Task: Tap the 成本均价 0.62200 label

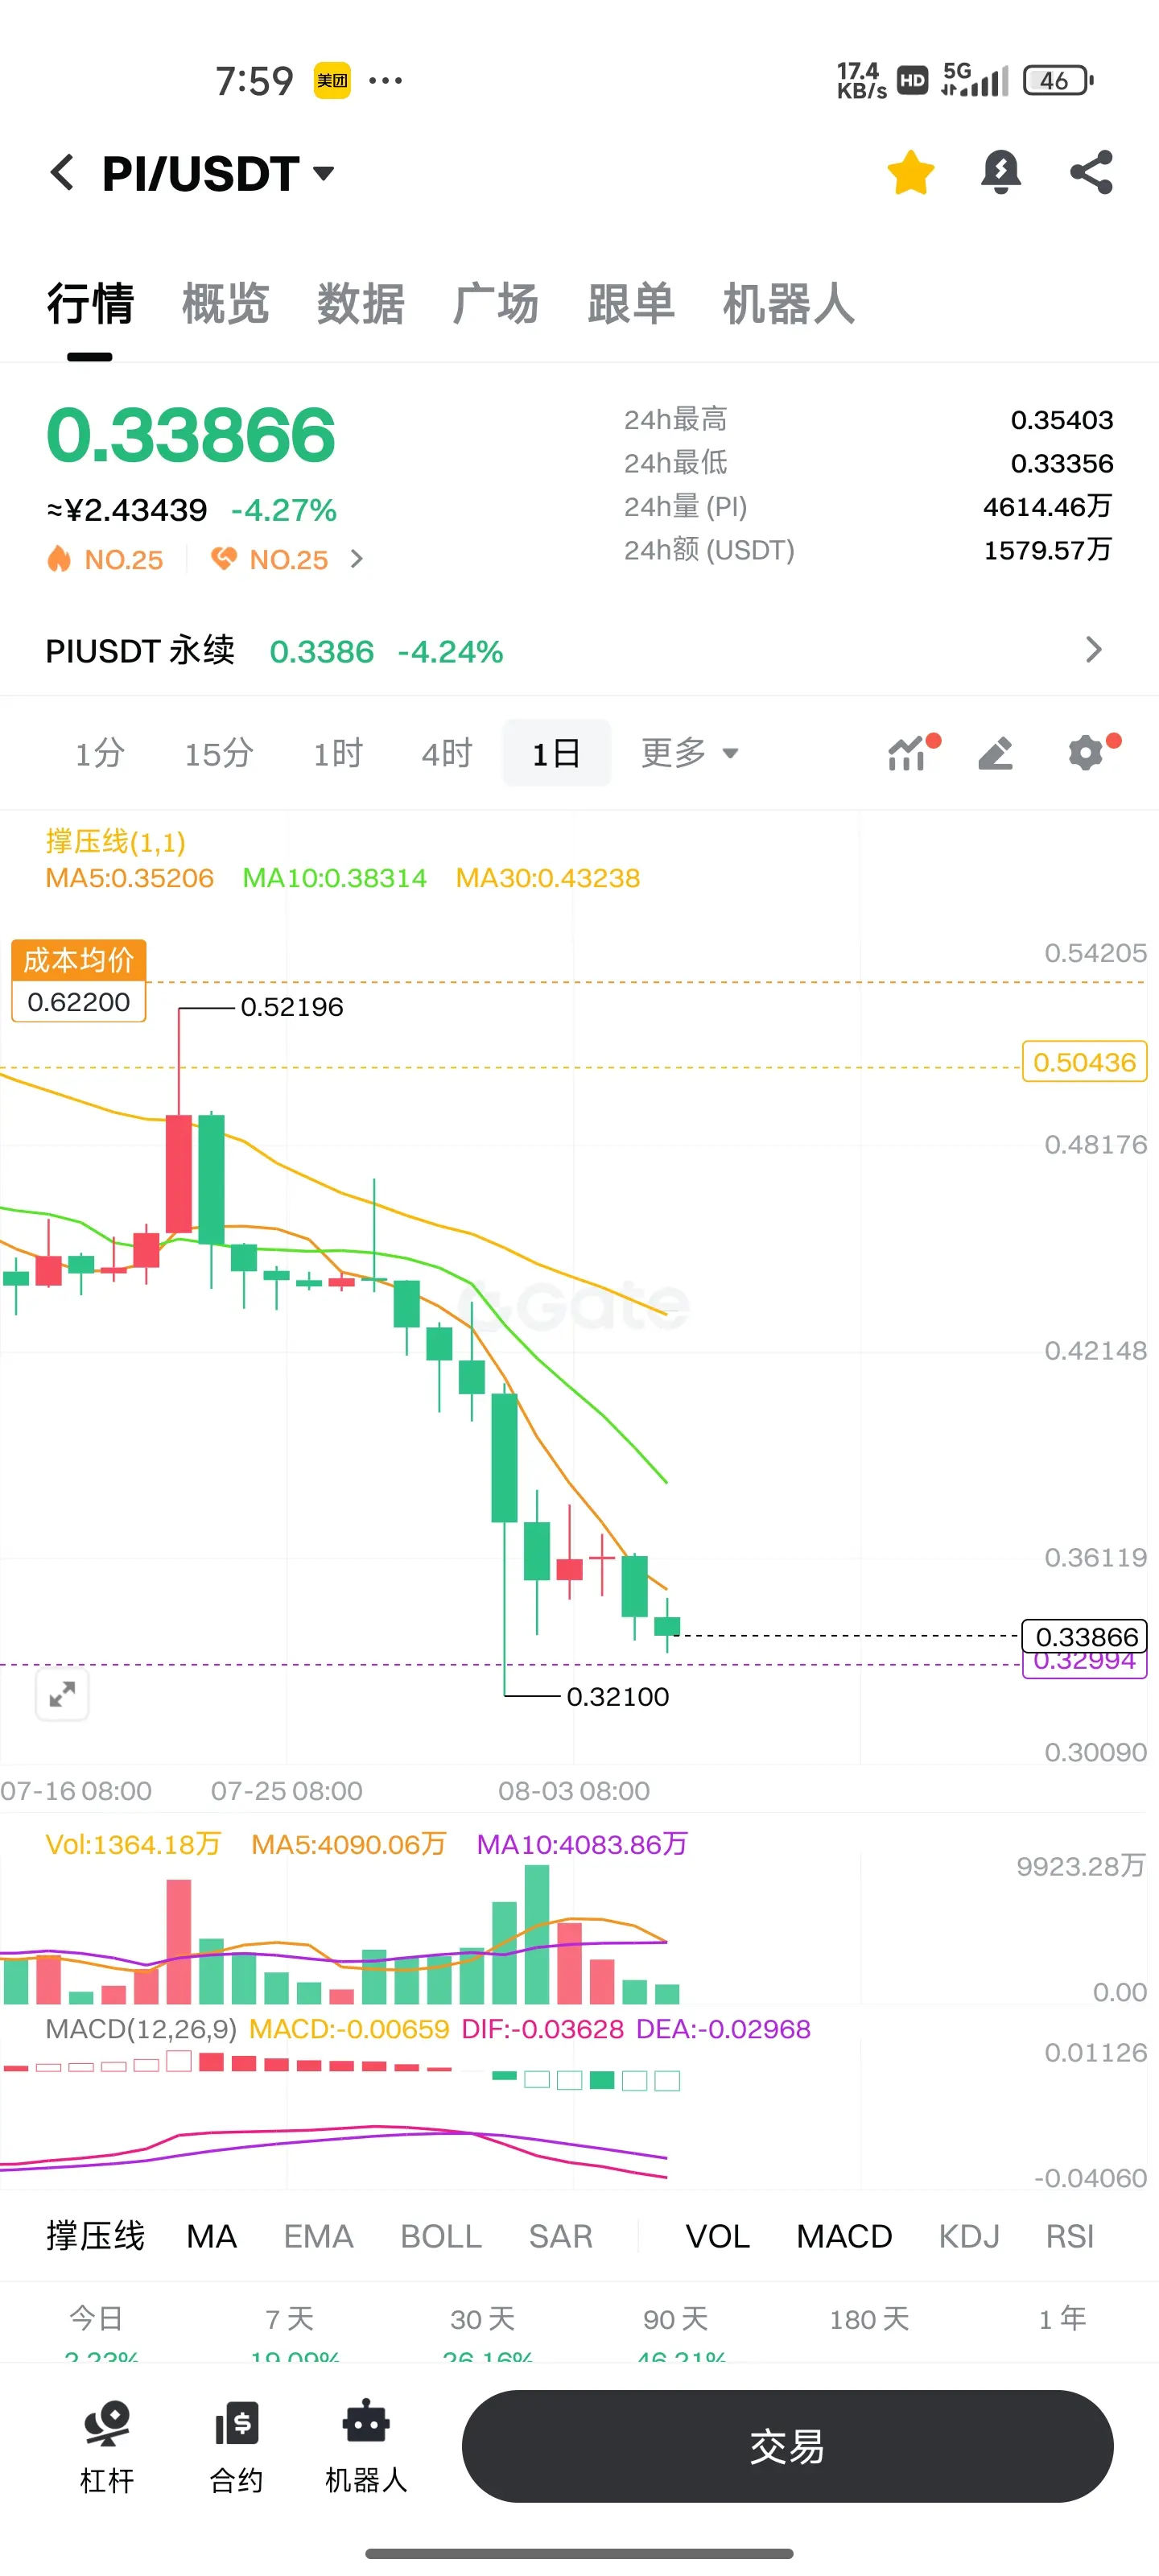Action: pyautogui.click(x=79, y=981)
